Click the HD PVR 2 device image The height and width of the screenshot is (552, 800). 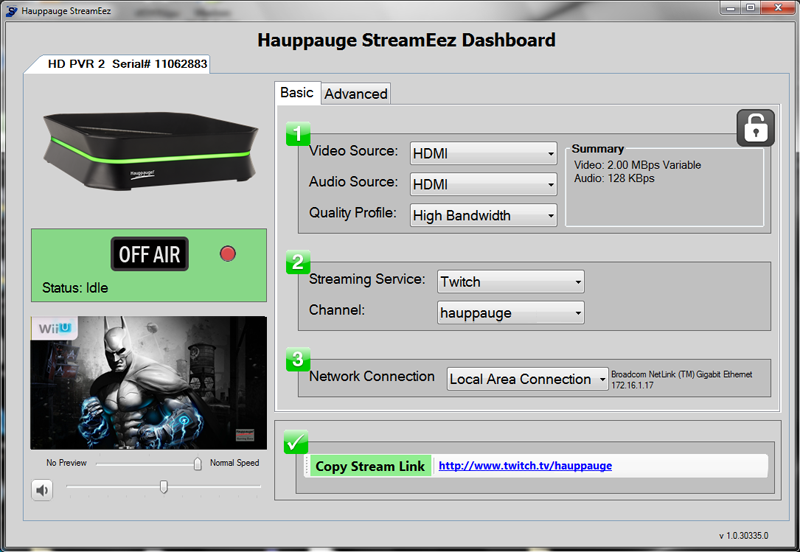[x=148, y=150]
